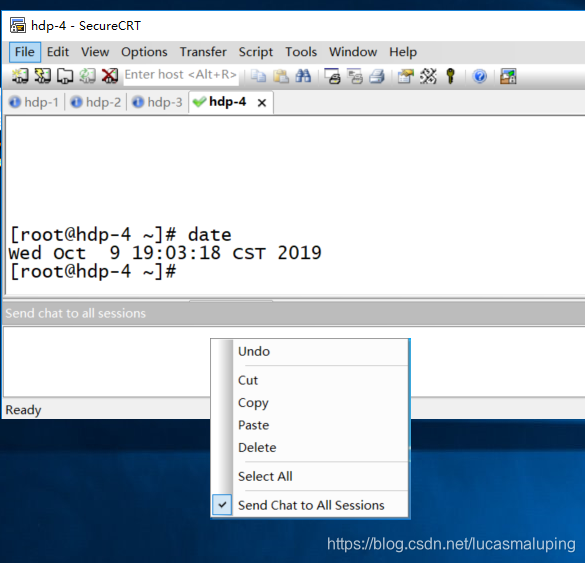The image size is (585, 563).
Task: Click the terminal line showing 'date' command
Action: [120, 235]
